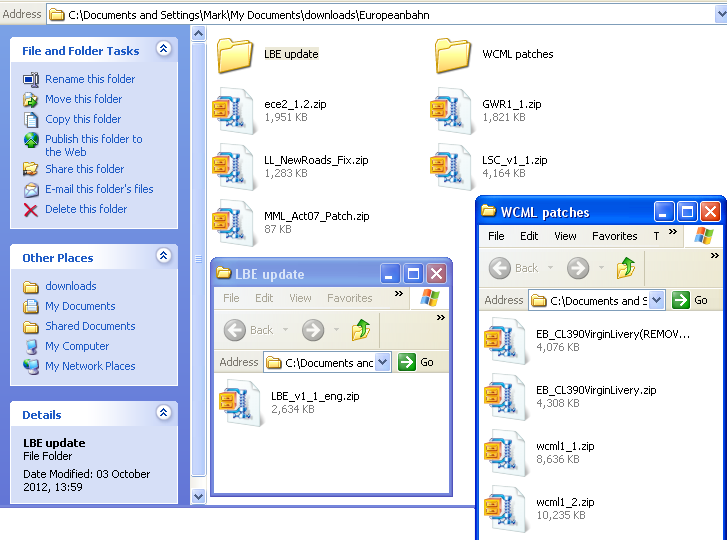Open address dropdown in WCML patches window
The height and width of the screenshot is (540, 727).
point(657,300)
